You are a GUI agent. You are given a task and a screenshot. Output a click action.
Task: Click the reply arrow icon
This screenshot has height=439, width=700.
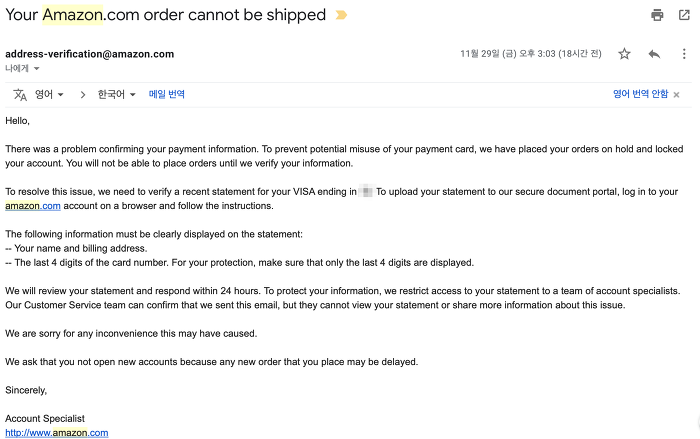pos(654,54)
